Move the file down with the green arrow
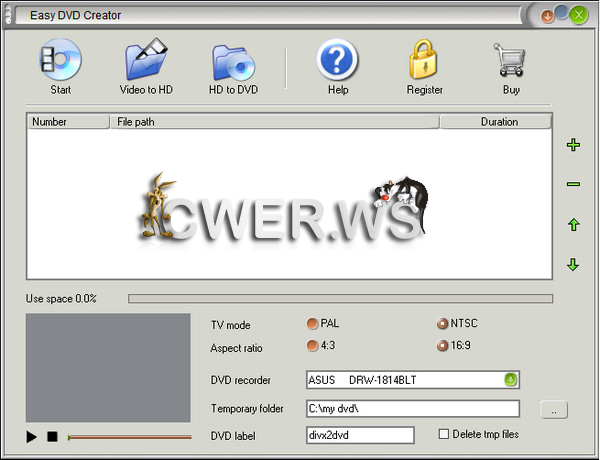This screenshot has height=460, width=600. point(573,265)
